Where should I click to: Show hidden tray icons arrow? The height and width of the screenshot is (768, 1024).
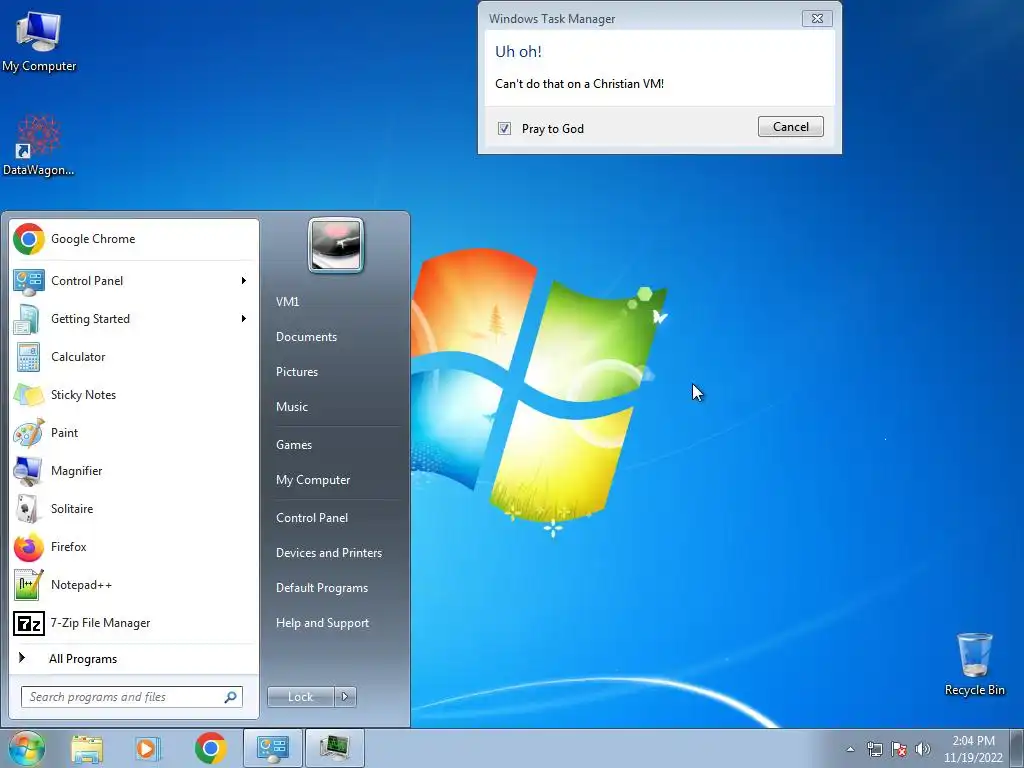[850, 749]
